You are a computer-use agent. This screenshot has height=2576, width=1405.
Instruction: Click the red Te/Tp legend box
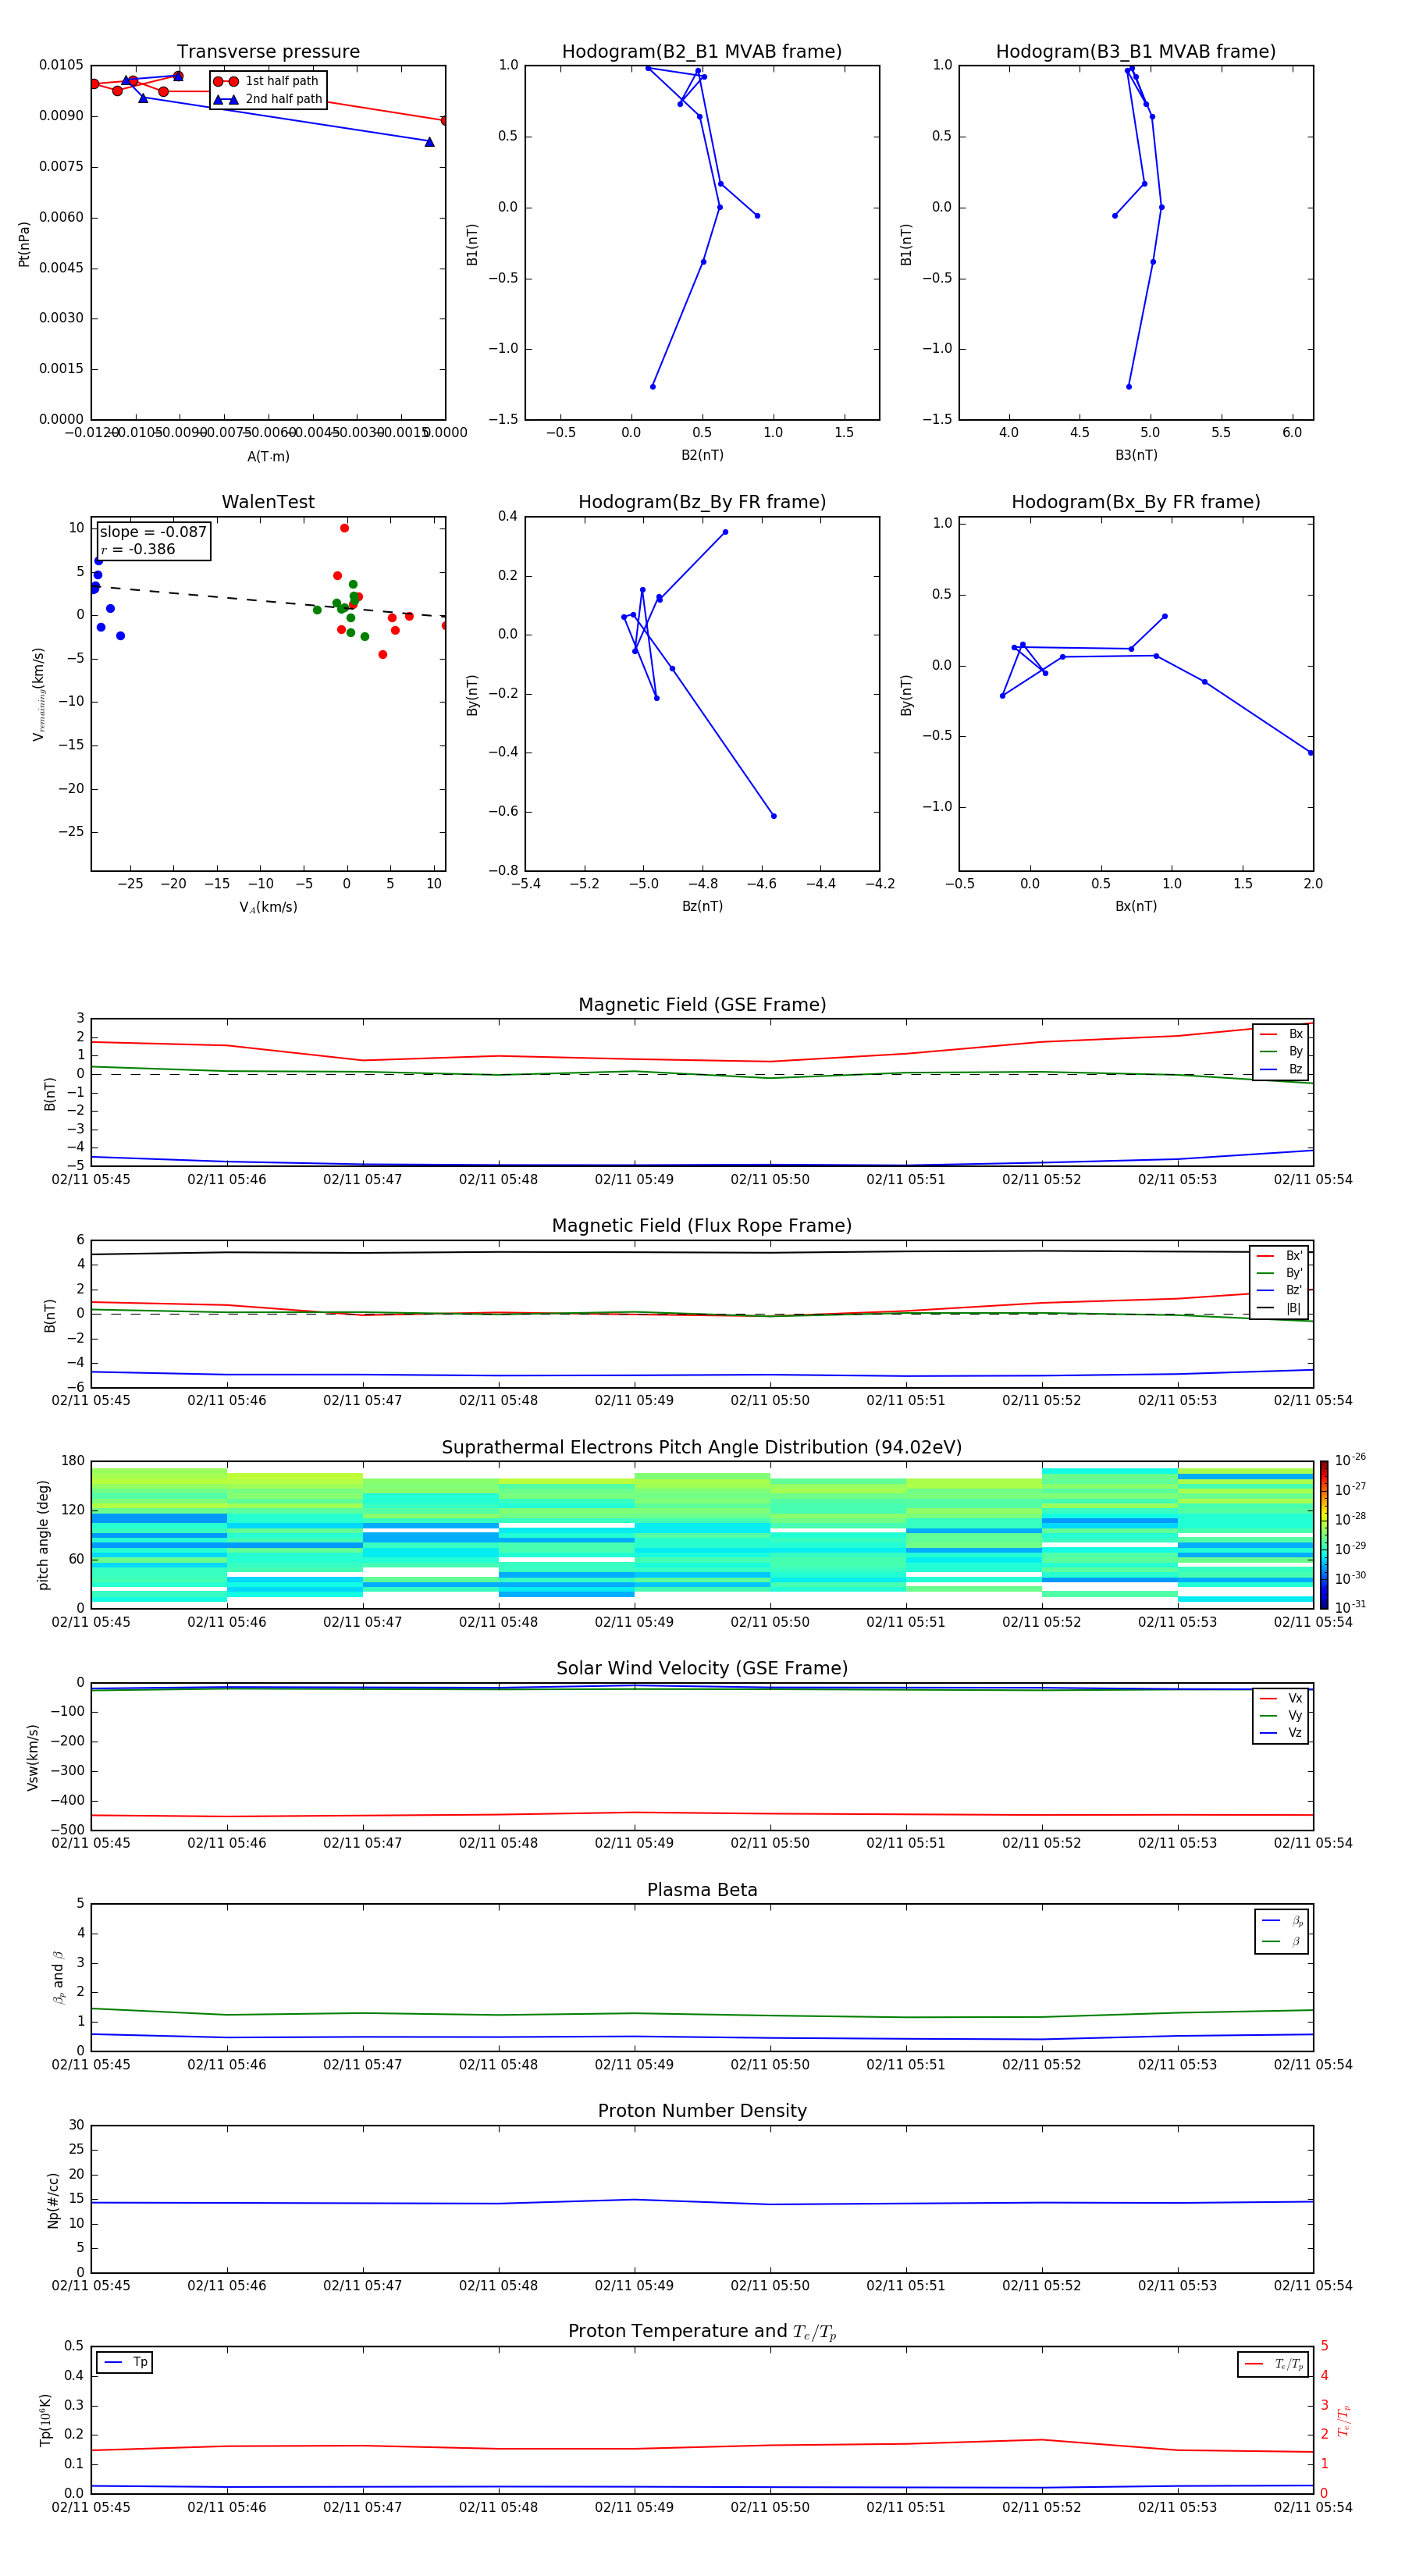point(1272,2364)
